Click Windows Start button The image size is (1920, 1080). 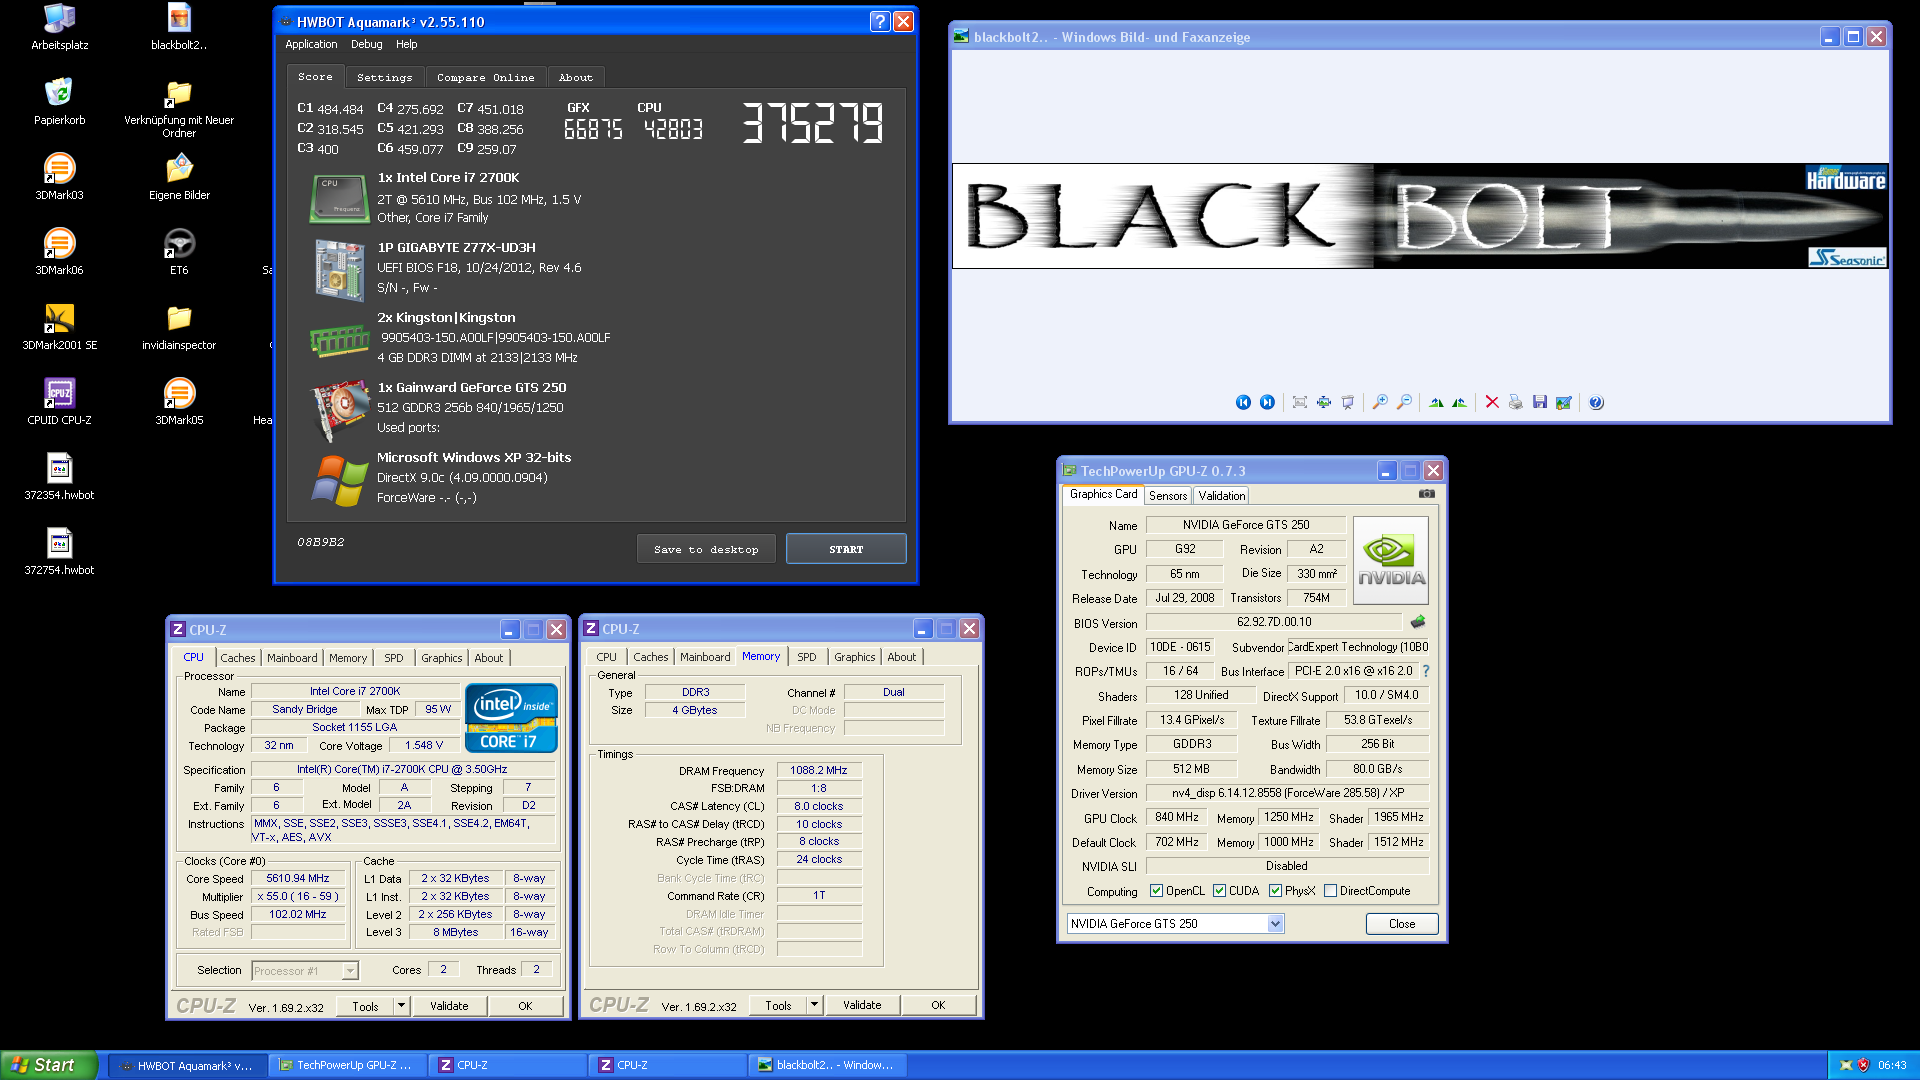coord(48,1065)
